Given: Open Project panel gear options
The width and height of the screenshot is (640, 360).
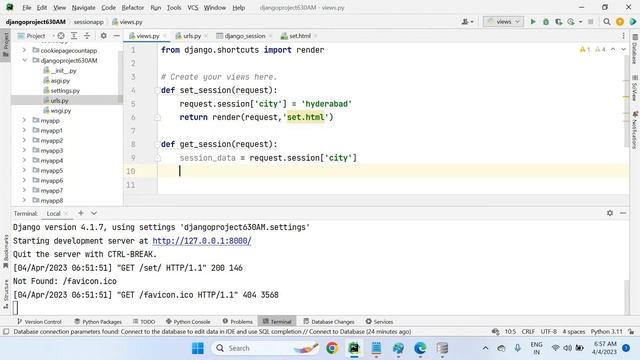Looking at the screenshot, I should click(x=104, y=36).
